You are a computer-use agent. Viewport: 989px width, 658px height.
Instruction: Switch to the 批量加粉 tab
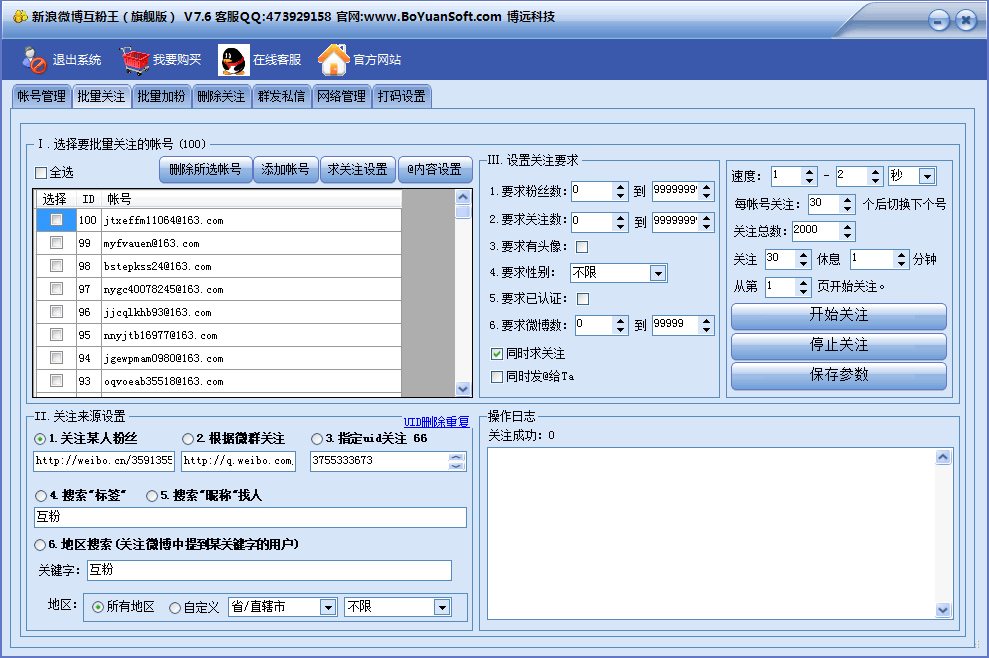coord(161,97)
